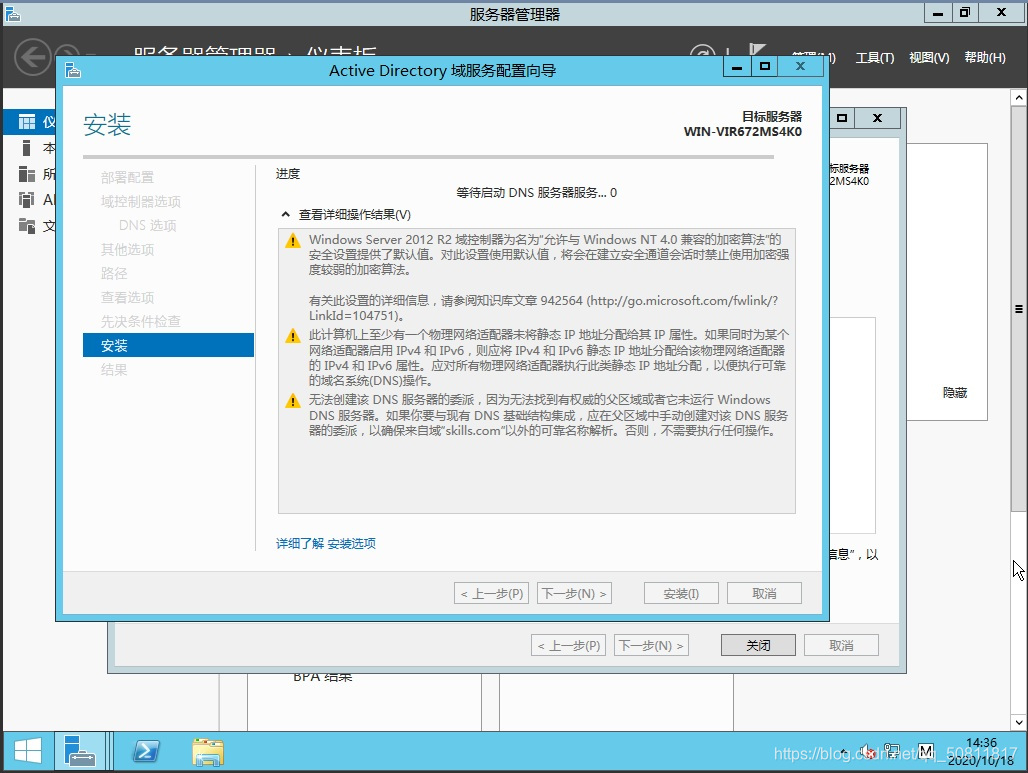The width and height of the screenshot is (1028, 773).
Task: Open the Start button
Action: 28,751
